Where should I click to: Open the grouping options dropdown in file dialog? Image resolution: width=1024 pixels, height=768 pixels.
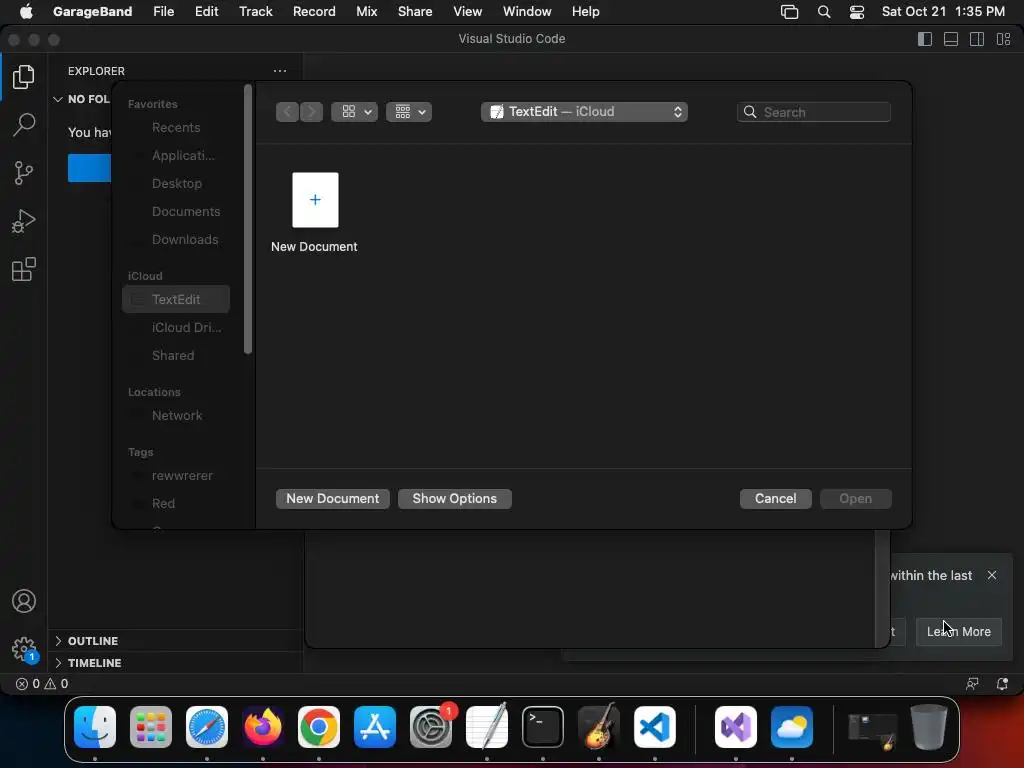(409, 112)
